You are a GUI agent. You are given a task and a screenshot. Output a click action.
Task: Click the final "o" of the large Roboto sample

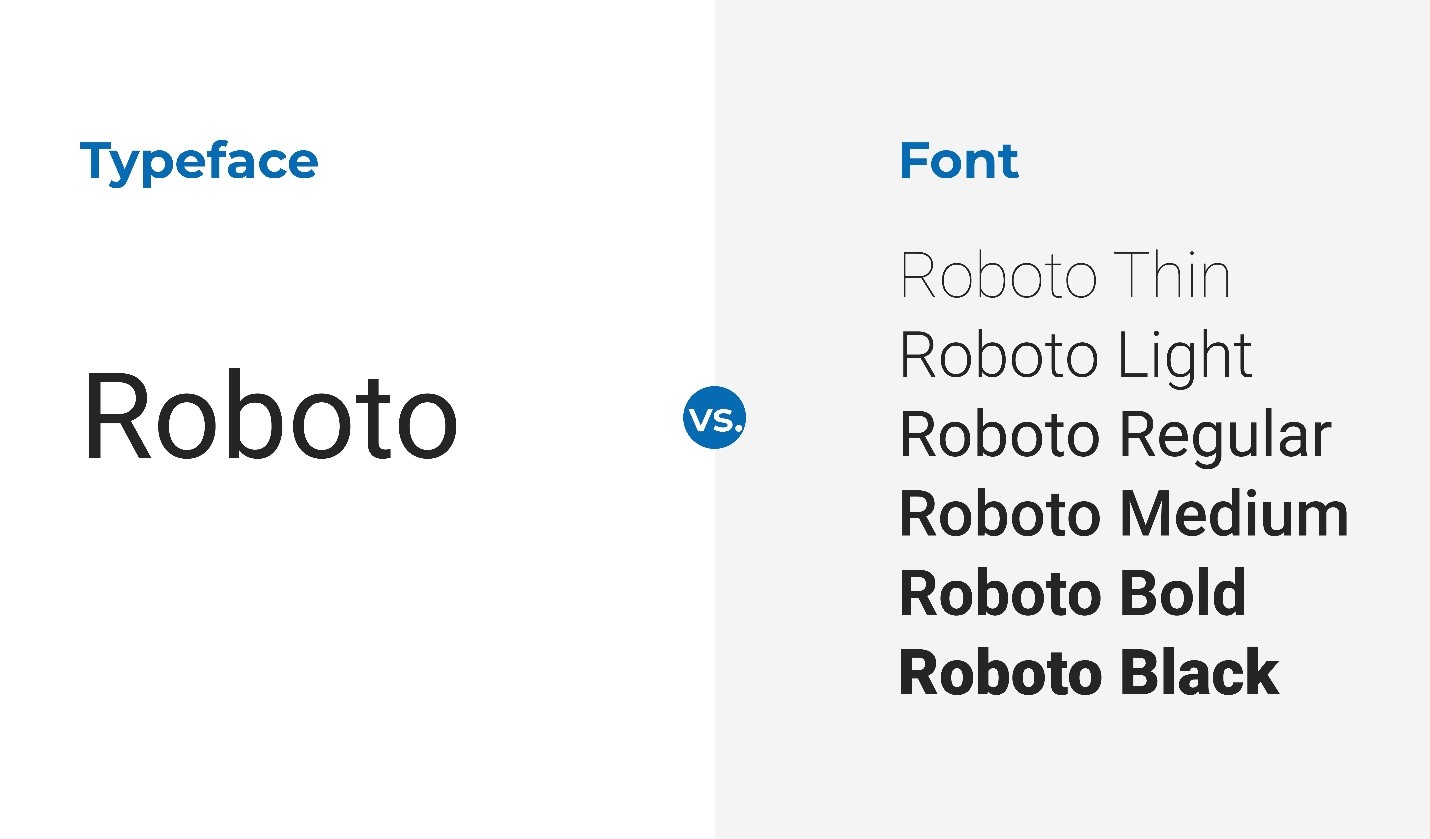coord(425,429)
